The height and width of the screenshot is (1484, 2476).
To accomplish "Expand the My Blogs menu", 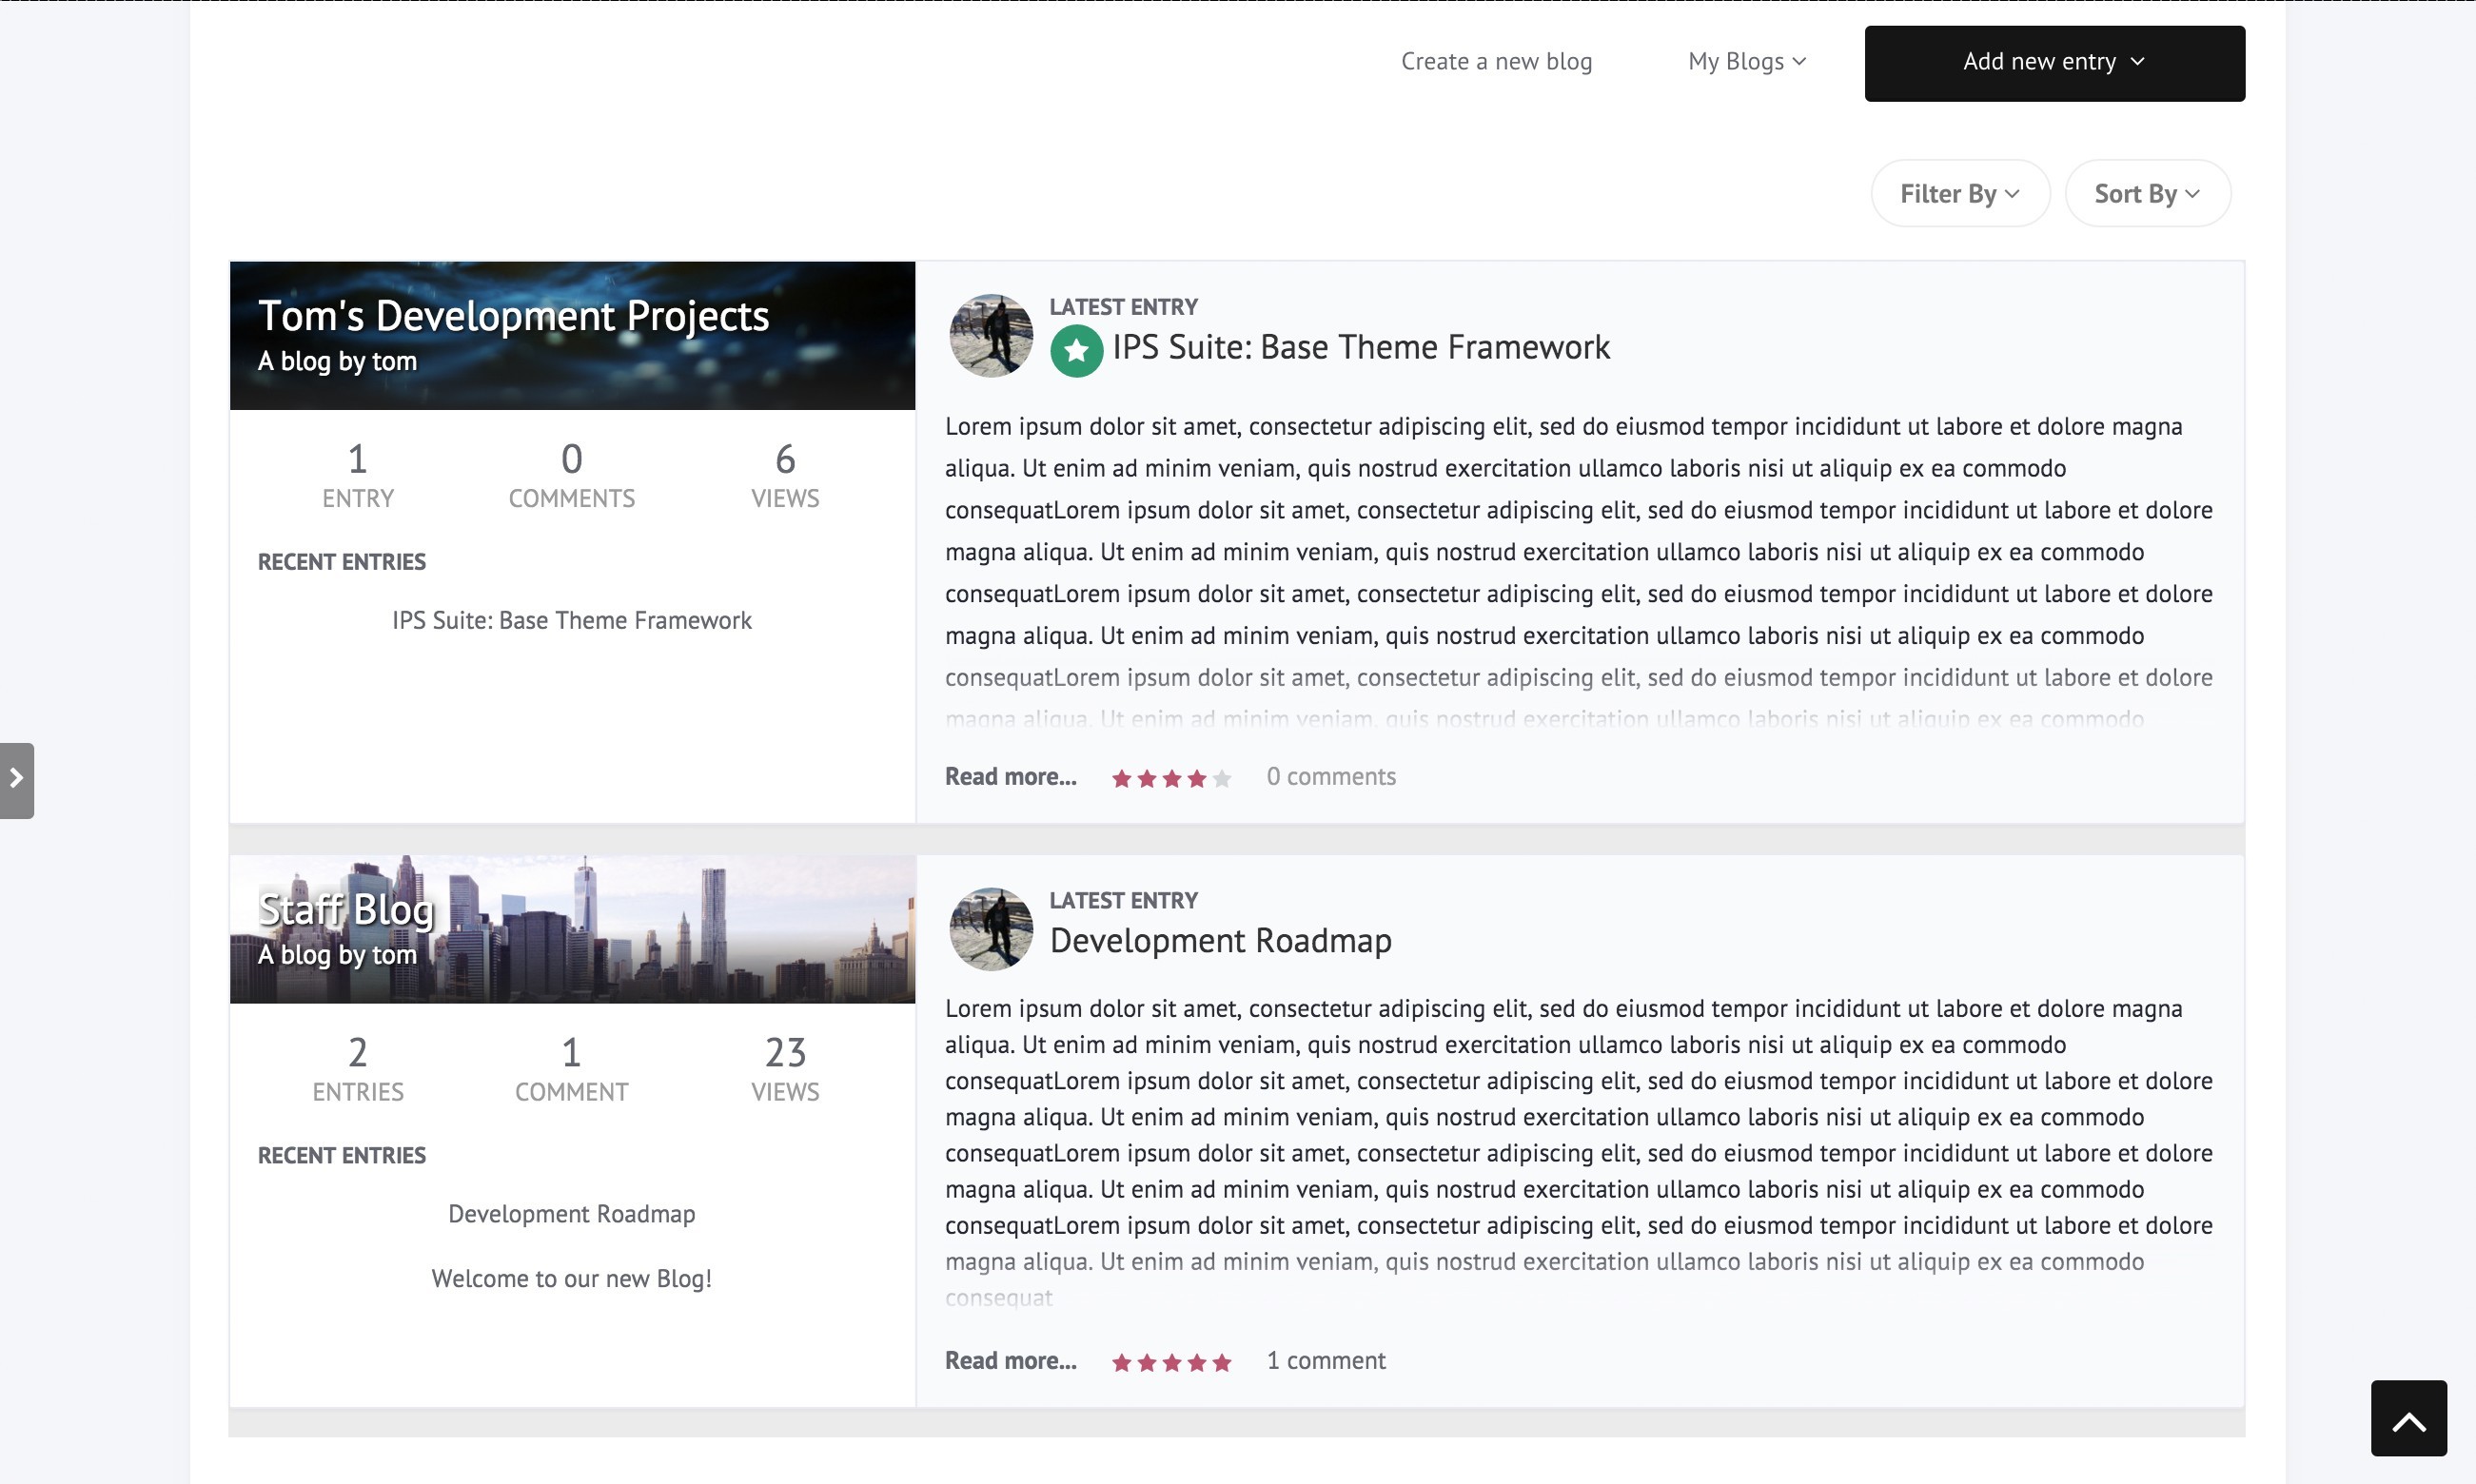I will [x=1746, y=61].
